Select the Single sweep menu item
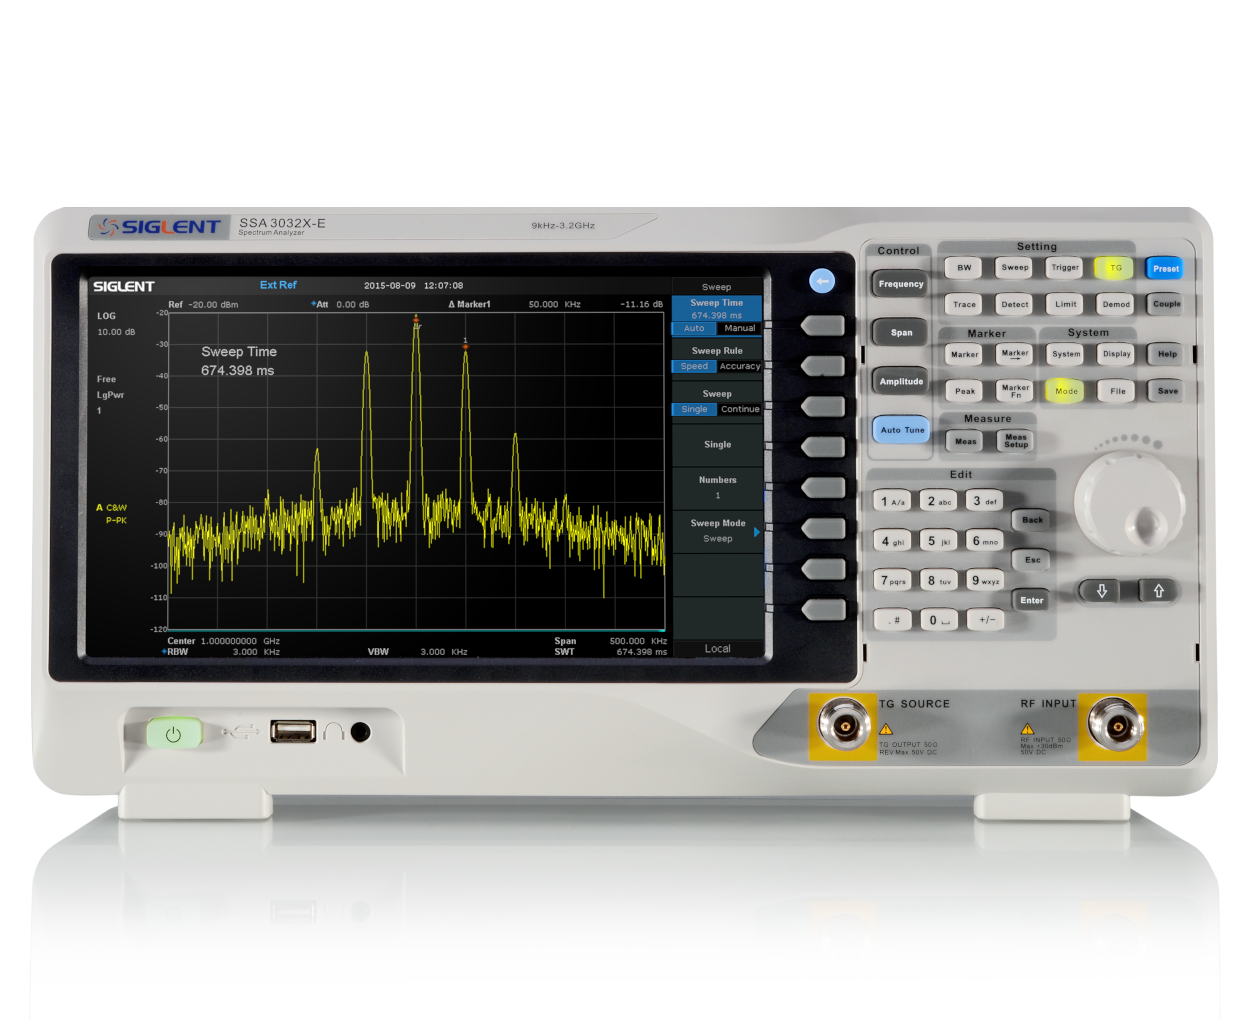The height and width of the screenshot is (1020, 1240). (x=718, y=445)
